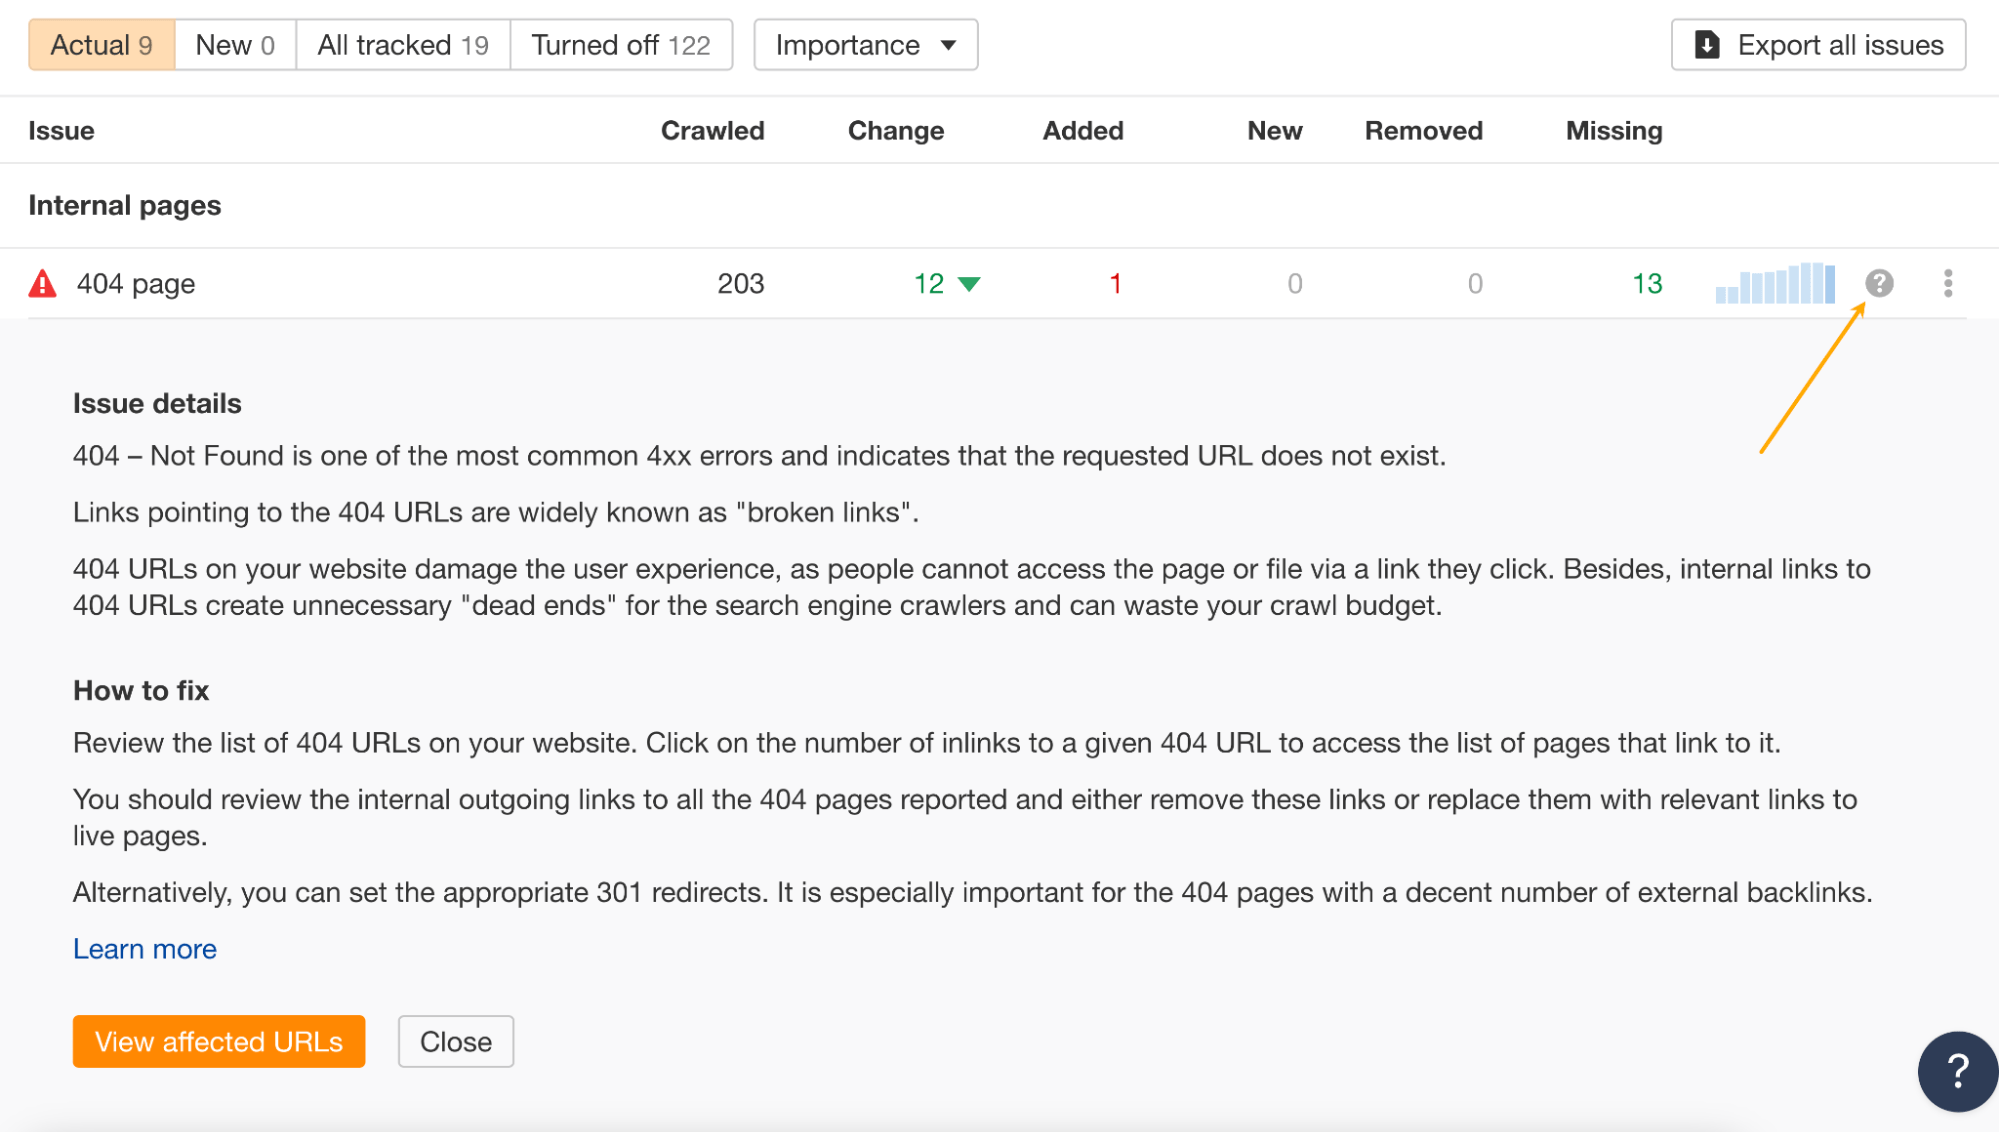Close the issue details panel
Viewport: 1999px width, 1133px height.
456,1041
